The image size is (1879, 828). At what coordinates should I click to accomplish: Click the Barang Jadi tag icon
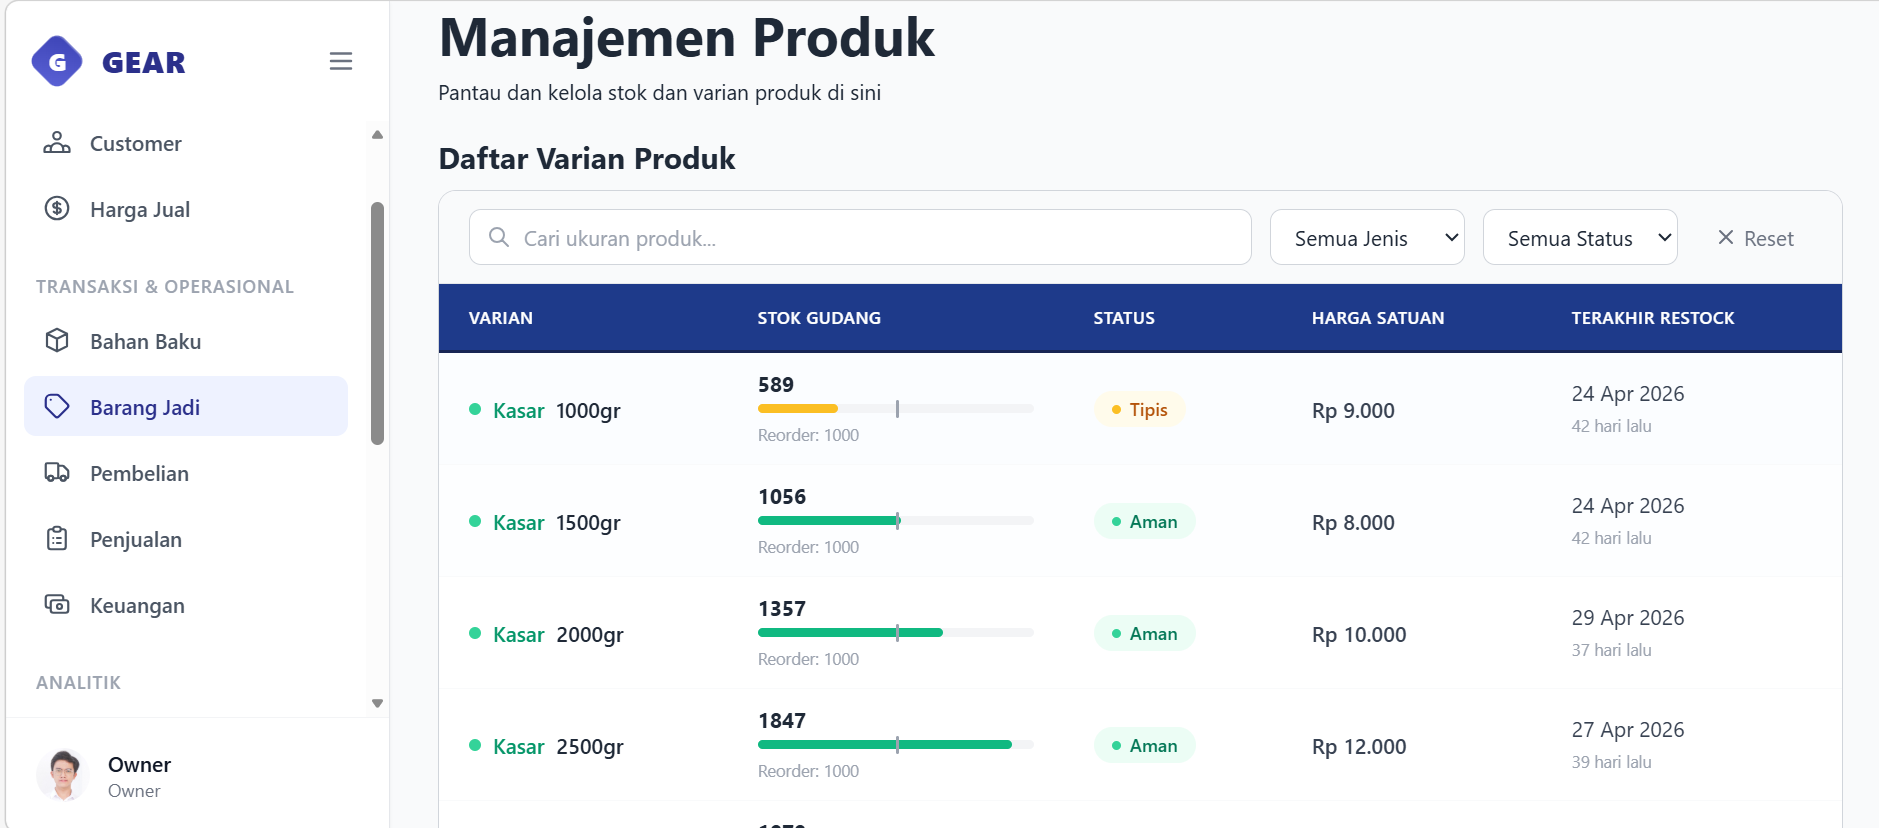click(x=57, y=407)
